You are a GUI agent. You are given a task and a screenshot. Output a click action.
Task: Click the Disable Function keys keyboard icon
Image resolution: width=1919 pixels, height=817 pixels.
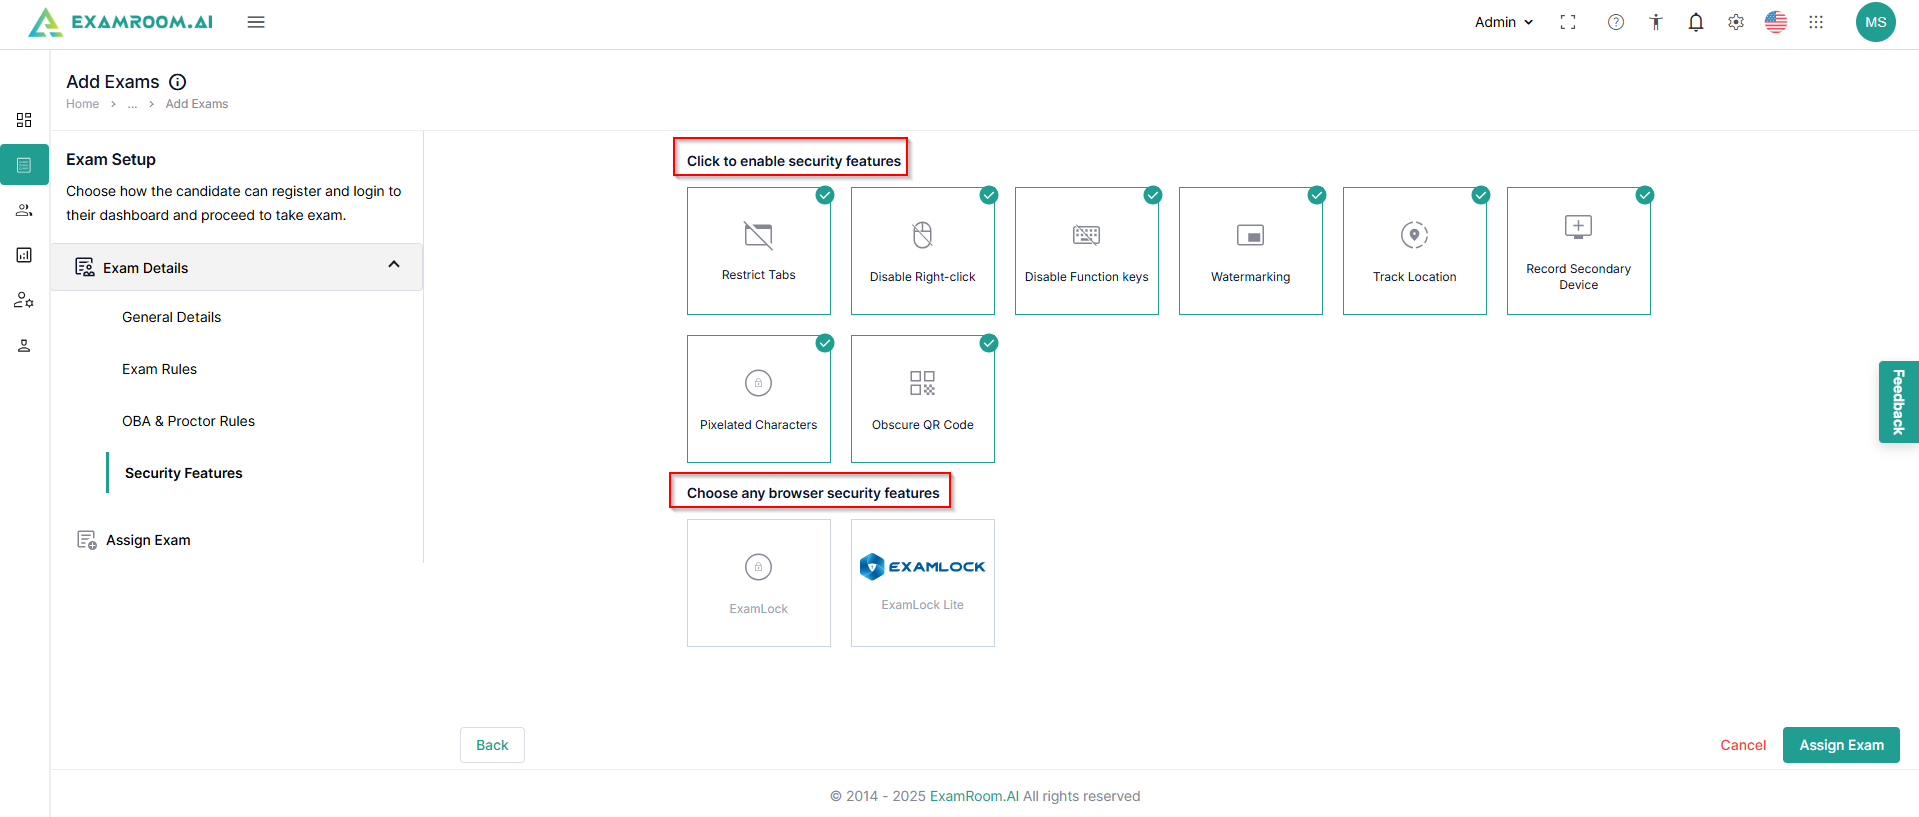click(1087, 235)
